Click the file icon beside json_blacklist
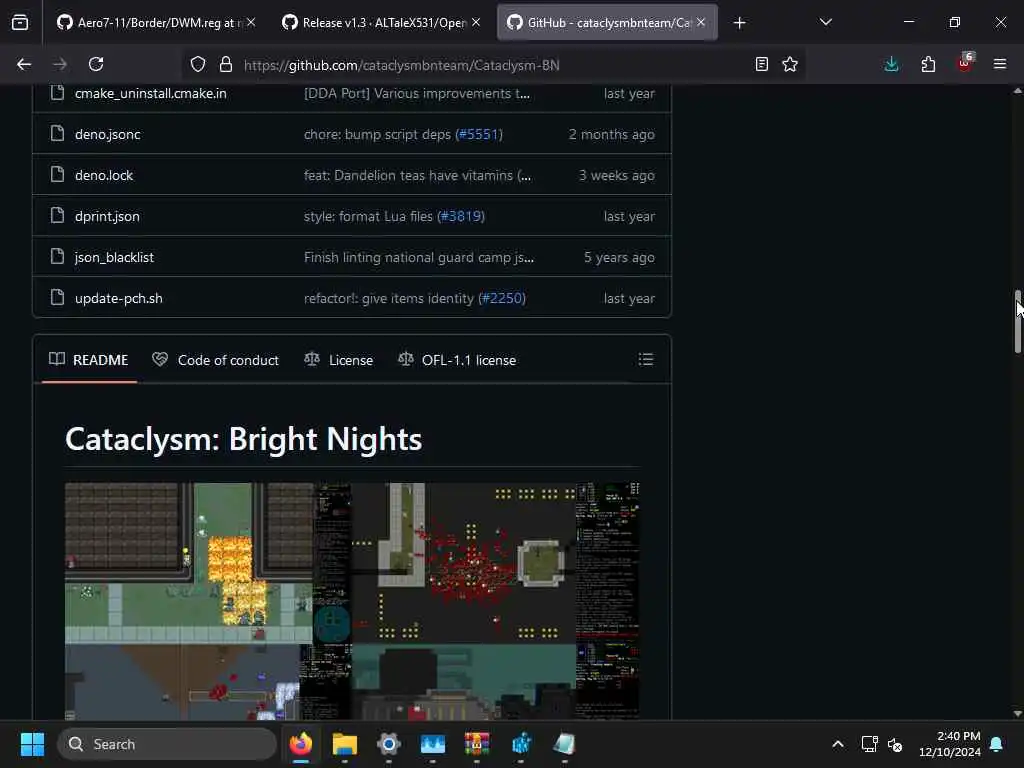The image size is (1024, 768). [x=57, y=257]
